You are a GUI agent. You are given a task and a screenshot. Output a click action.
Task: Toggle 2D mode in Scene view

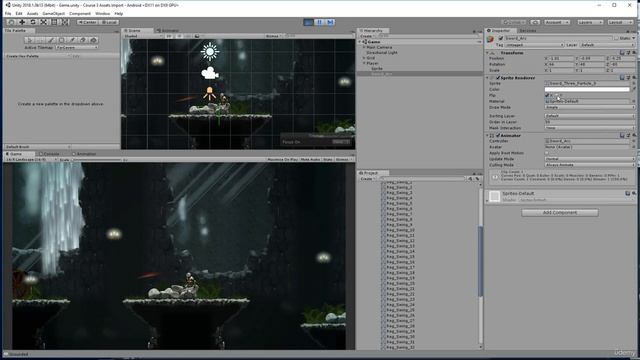[169, 36]
